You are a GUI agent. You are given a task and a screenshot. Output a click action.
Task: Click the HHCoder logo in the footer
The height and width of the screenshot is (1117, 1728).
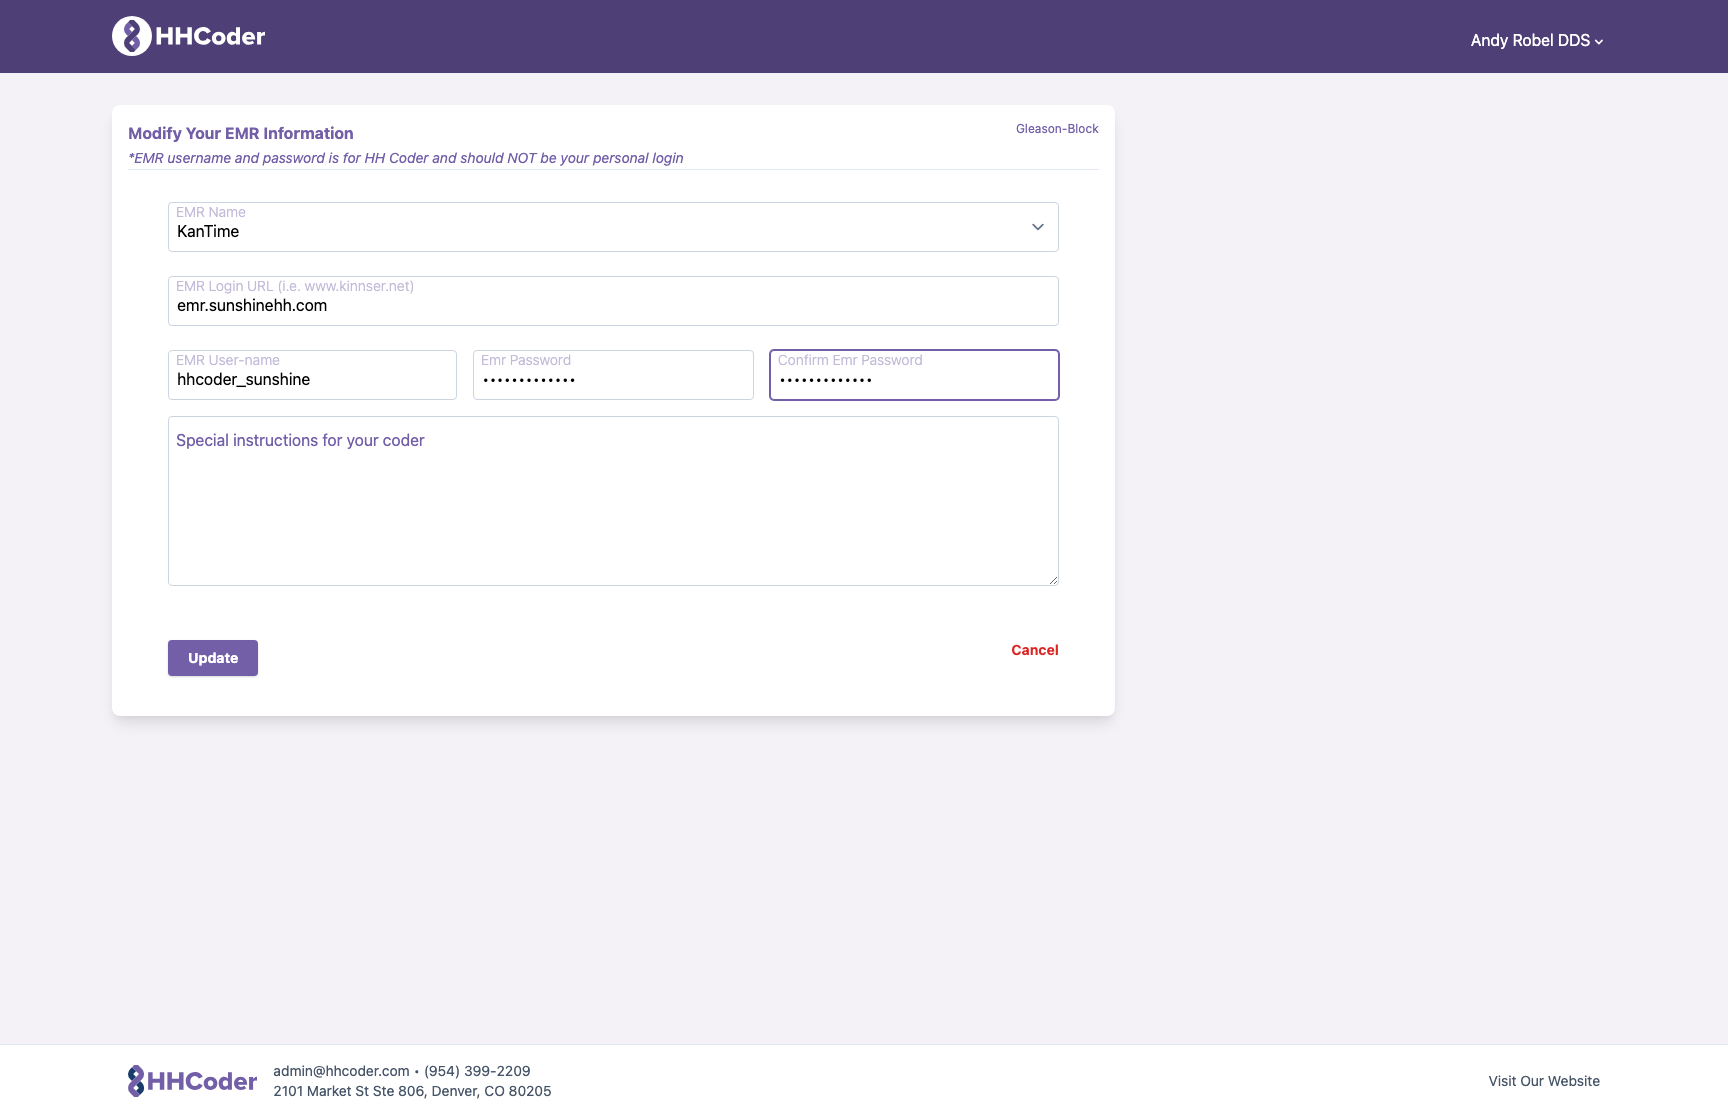tap(192, 1080)
